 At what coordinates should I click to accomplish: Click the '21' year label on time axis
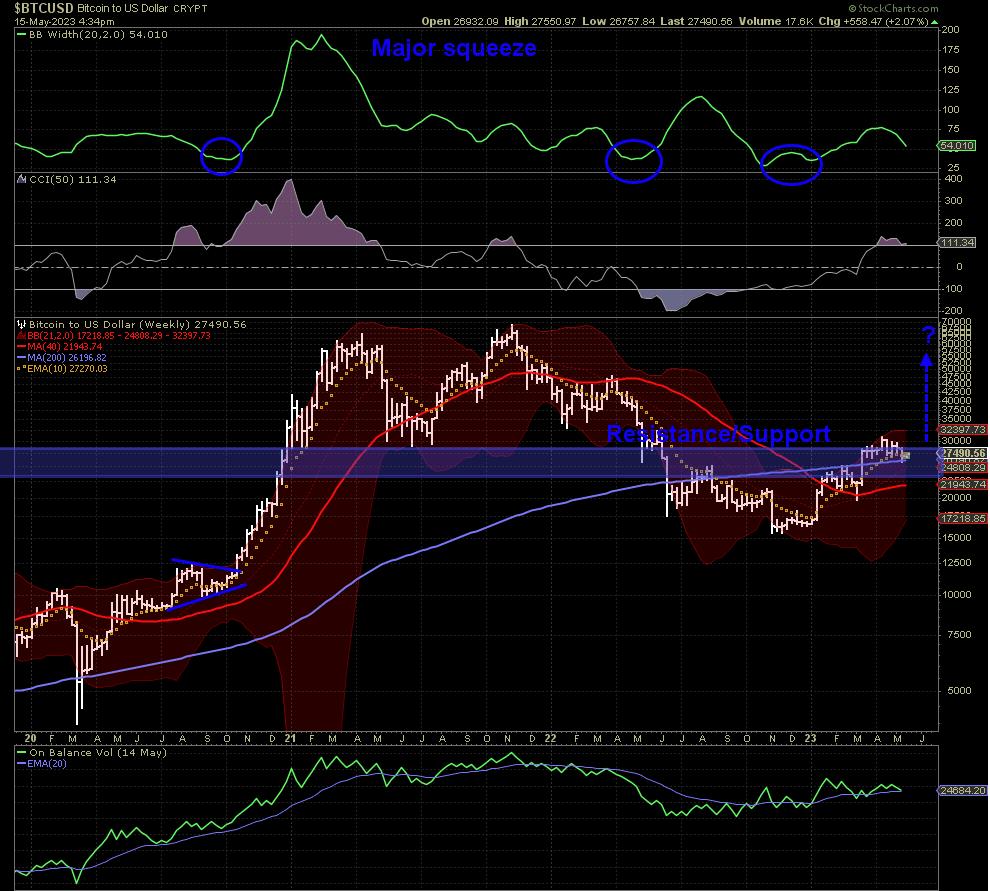coord(290,738)
